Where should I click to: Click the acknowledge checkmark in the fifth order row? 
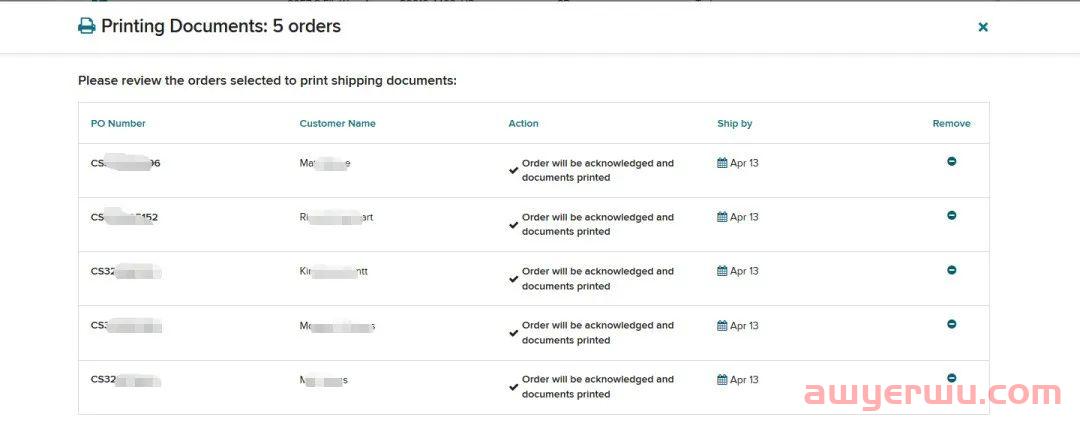click(513, 387)
